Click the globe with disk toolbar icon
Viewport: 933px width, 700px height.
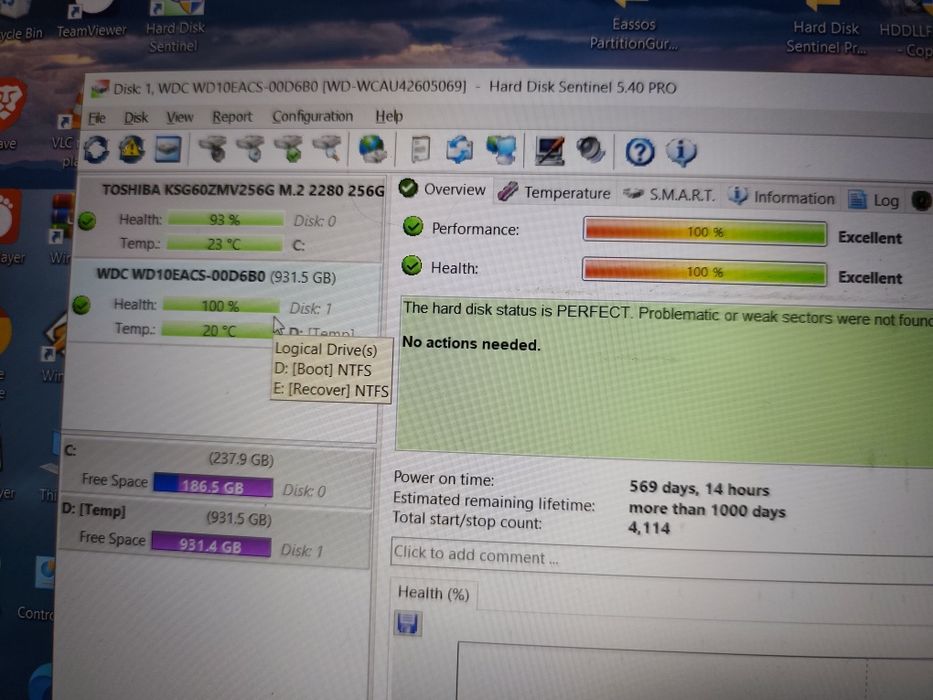[373, 149]
